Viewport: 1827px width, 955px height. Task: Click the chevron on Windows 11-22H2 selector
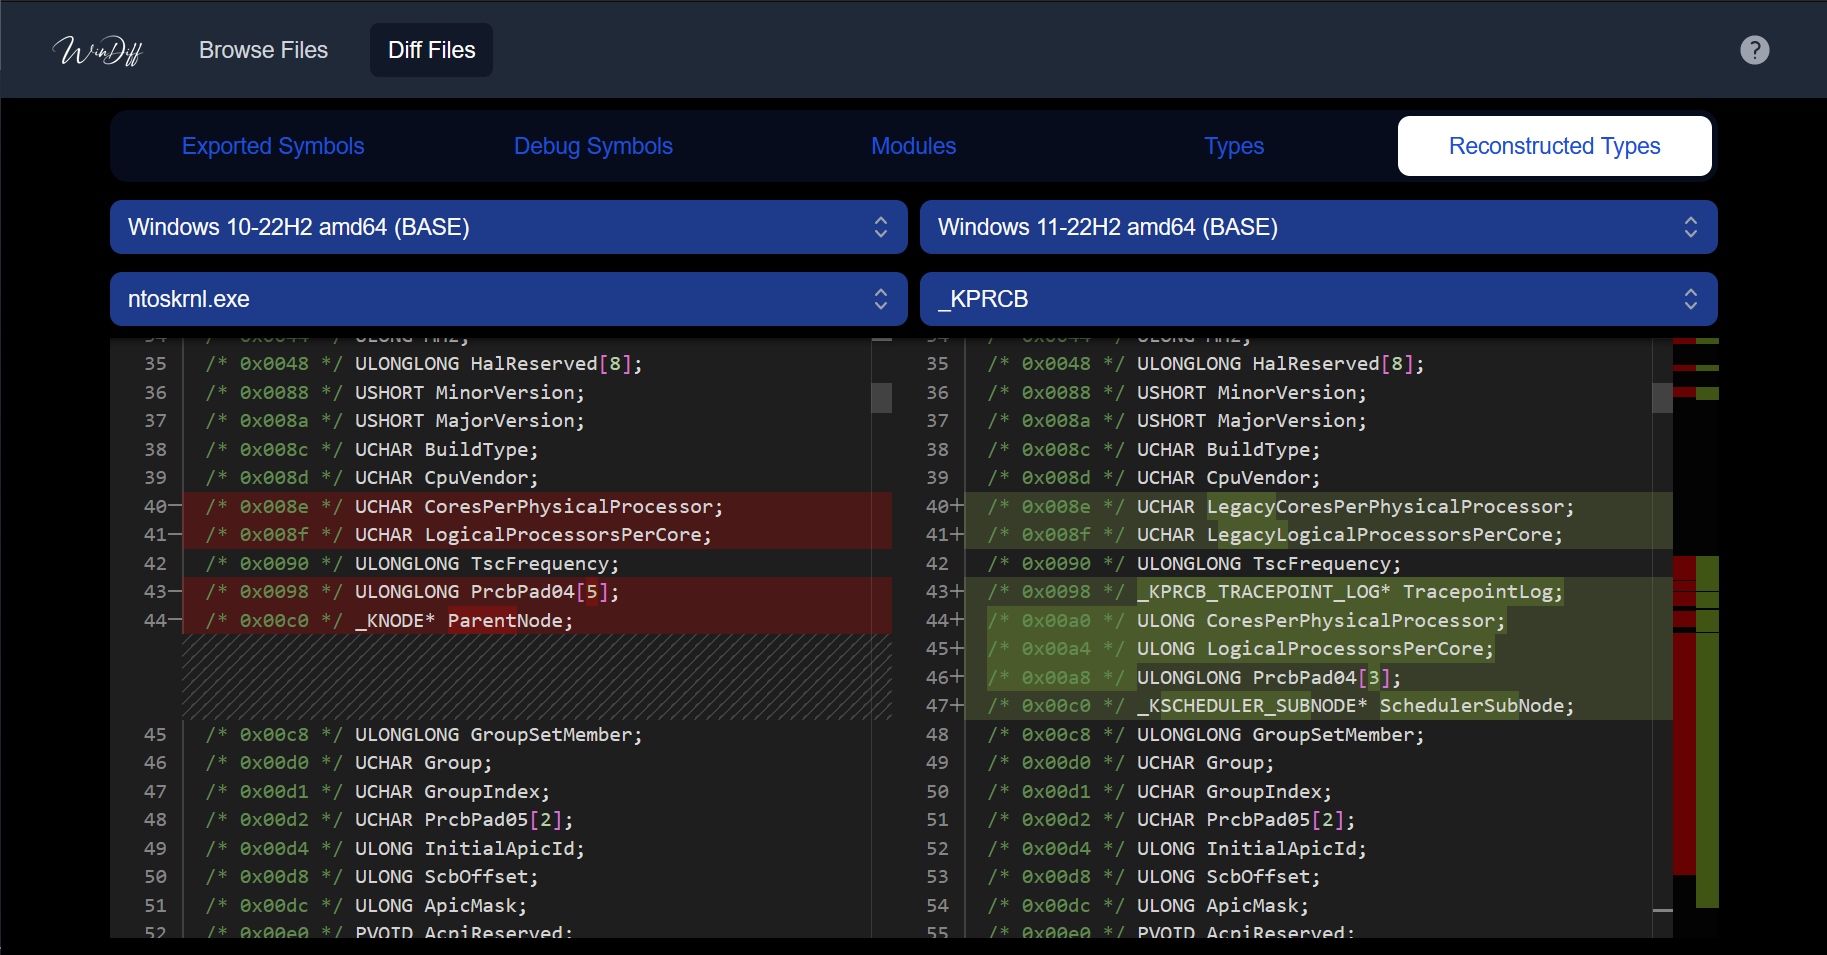coord(1690,227)
